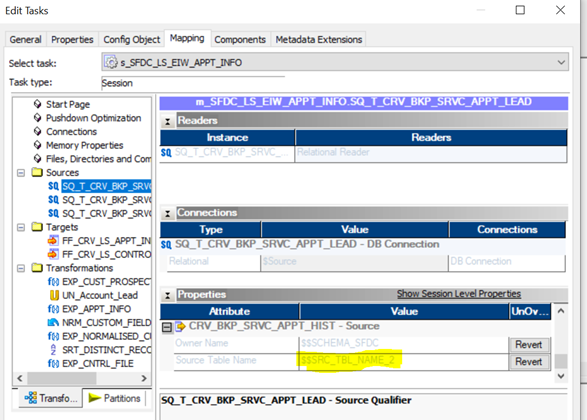Collapse CRV_BKP_SRVC_APPT_HIST source group
587x420 pixels.
coord(167,328)
